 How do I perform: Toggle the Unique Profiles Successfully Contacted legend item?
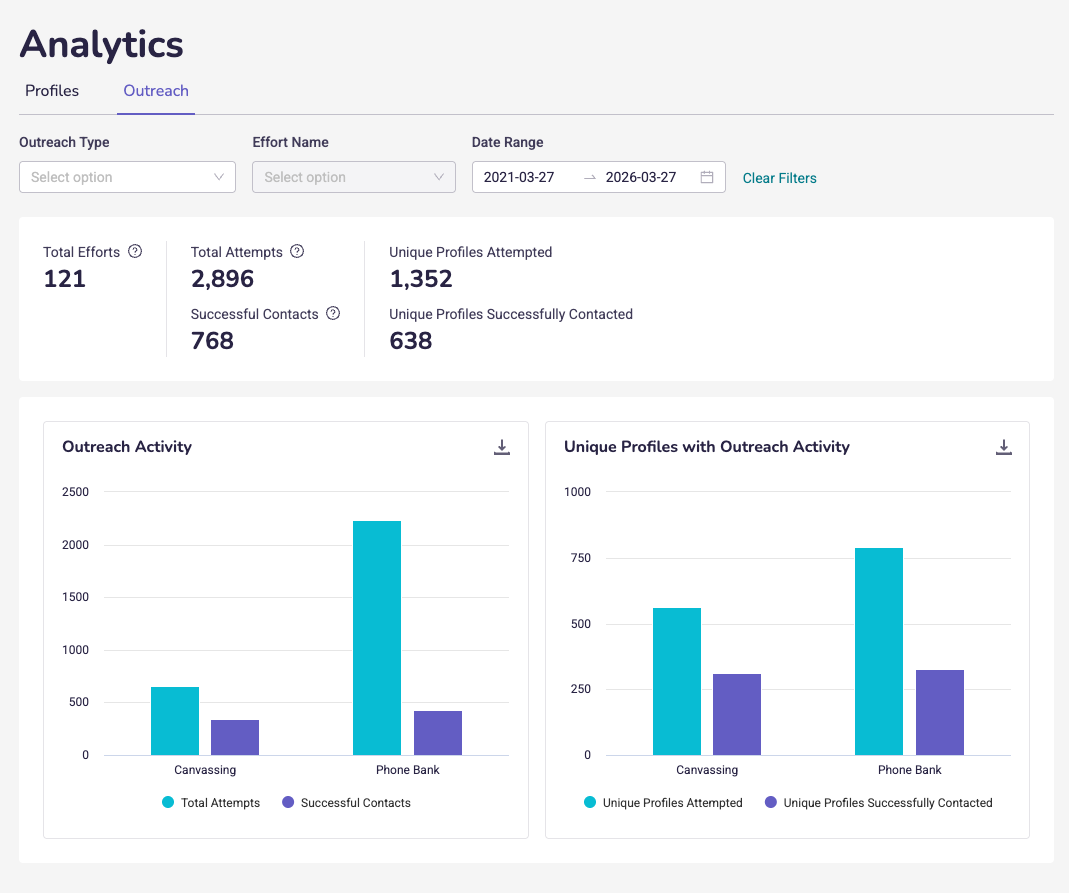click(879, 802)
